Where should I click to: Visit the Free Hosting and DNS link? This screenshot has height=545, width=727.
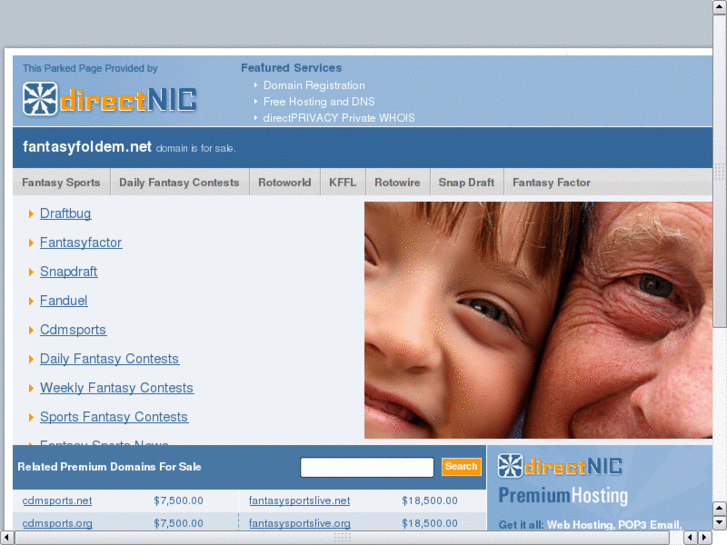(319, 102)
